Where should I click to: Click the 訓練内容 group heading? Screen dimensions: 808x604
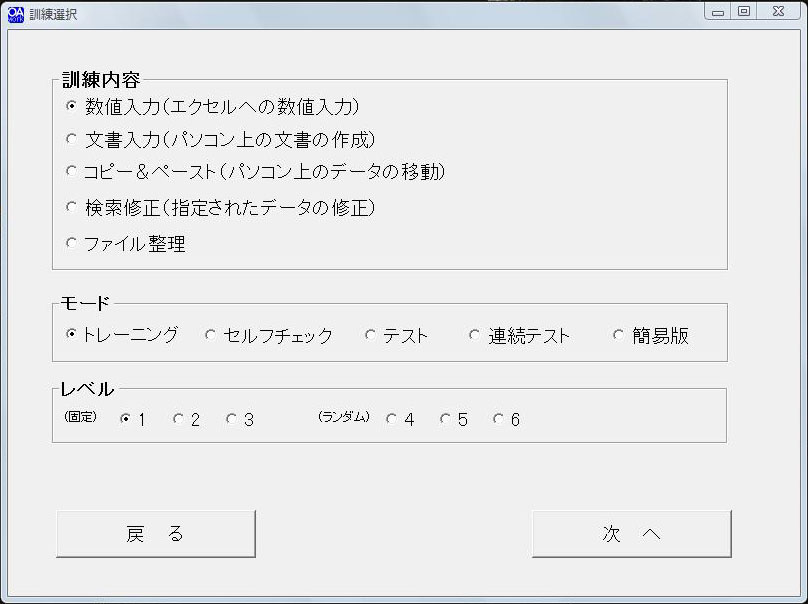(x=101, y=80)
